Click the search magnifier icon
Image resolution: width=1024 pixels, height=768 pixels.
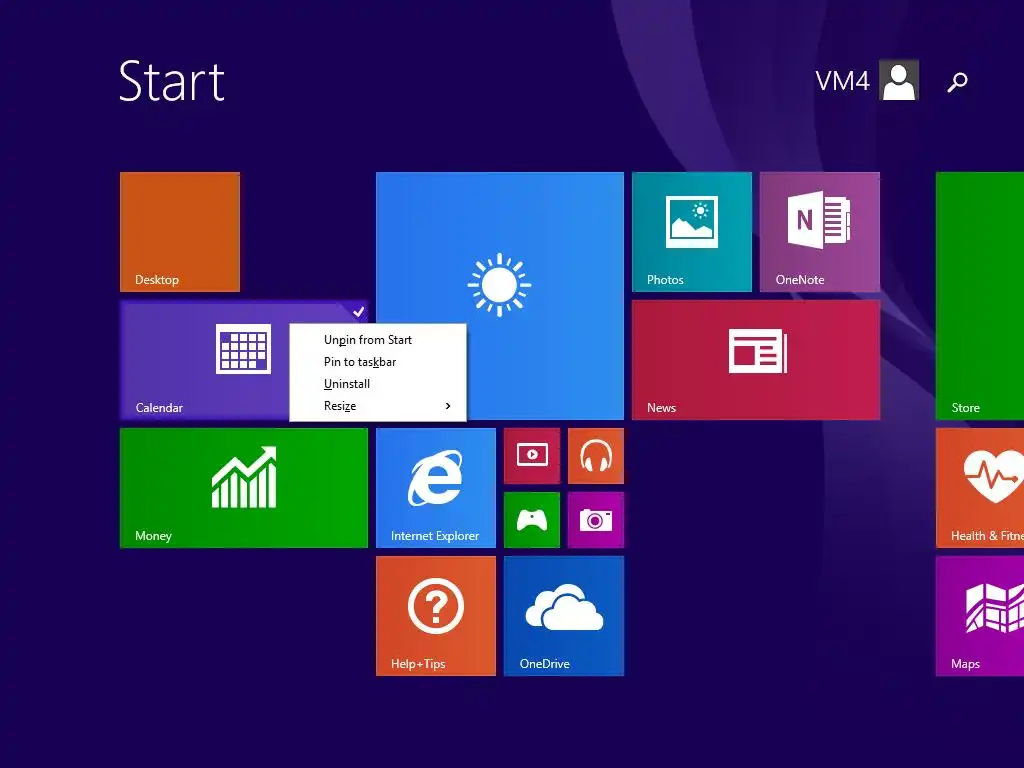point(957,82)
